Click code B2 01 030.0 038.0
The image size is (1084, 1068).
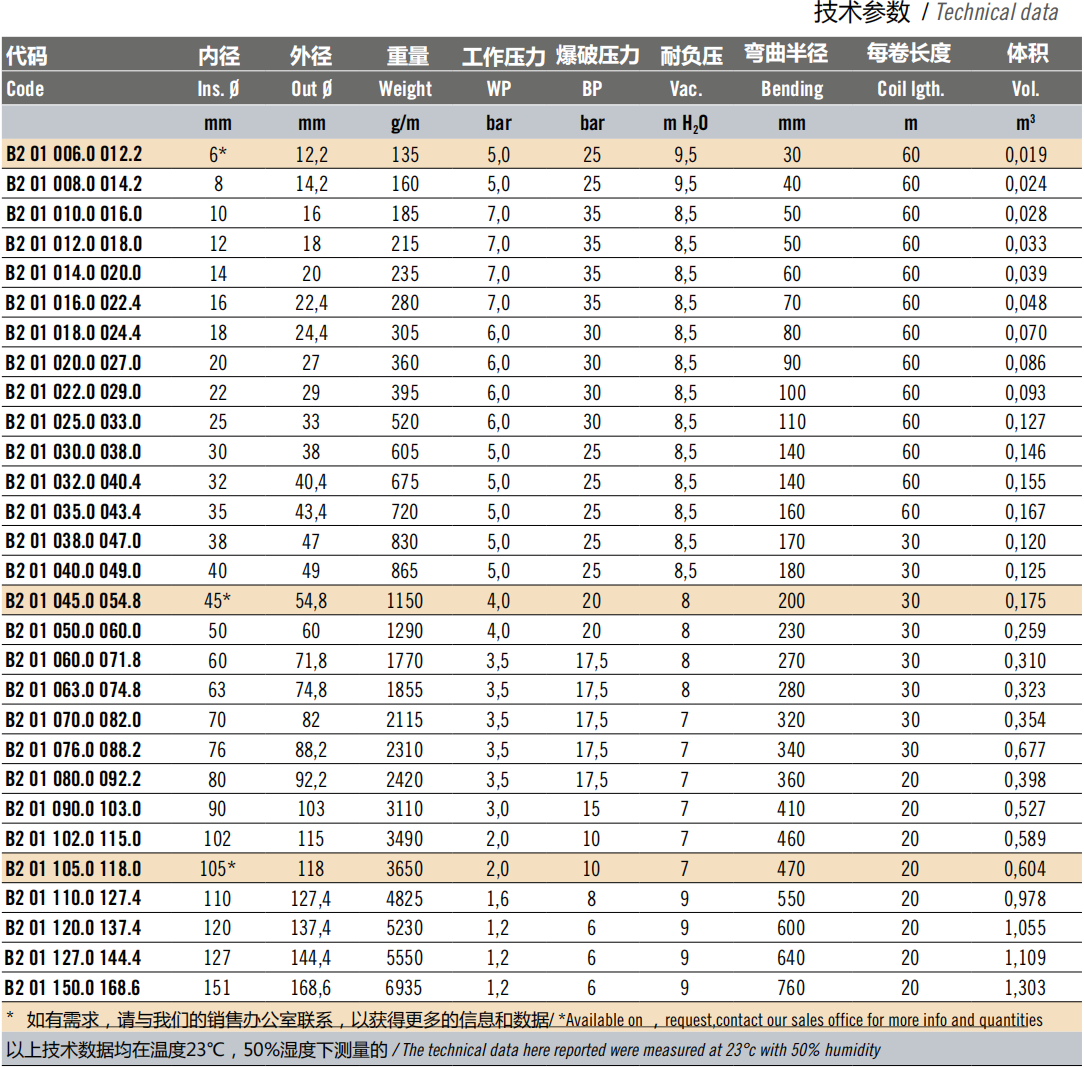(73, 451)
